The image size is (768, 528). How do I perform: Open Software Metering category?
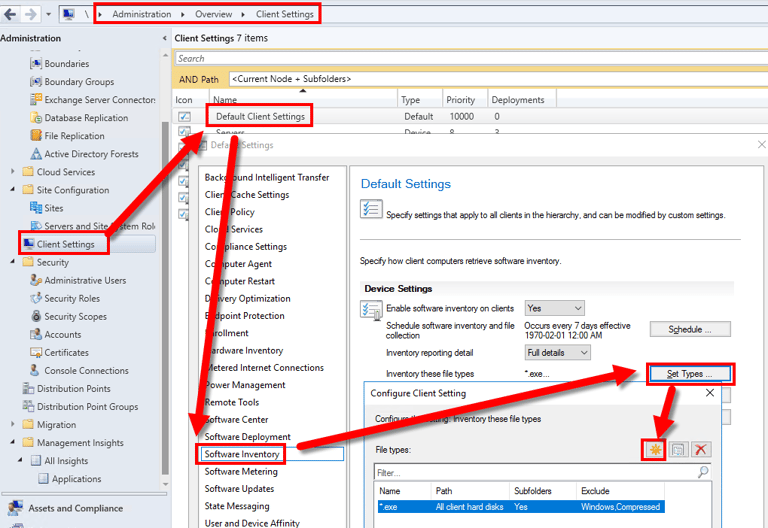241,472
